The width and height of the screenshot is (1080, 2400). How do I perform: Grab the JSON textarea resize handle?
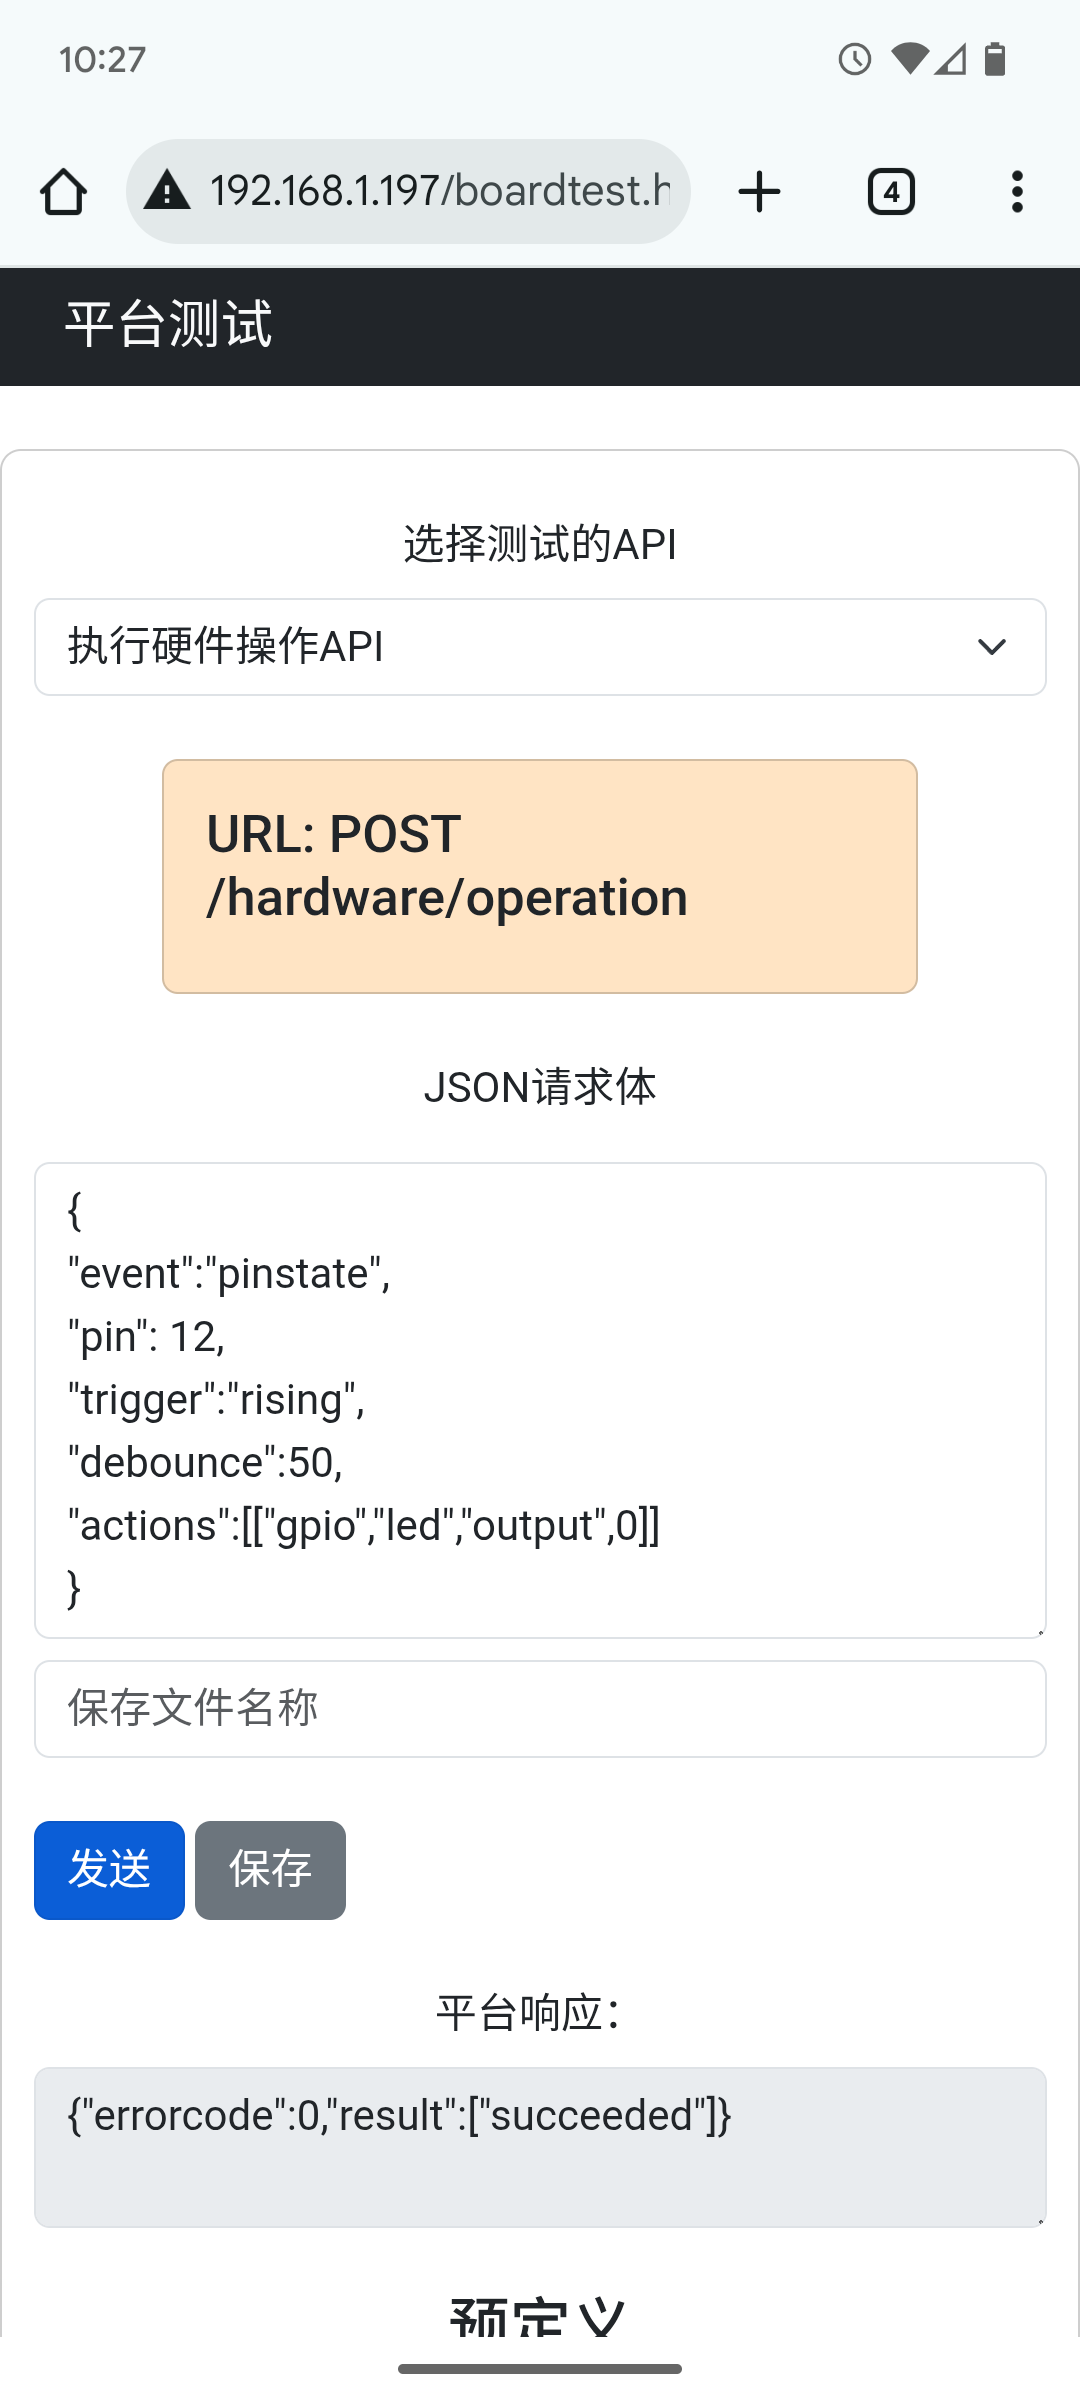(x=1040, y=1632)
